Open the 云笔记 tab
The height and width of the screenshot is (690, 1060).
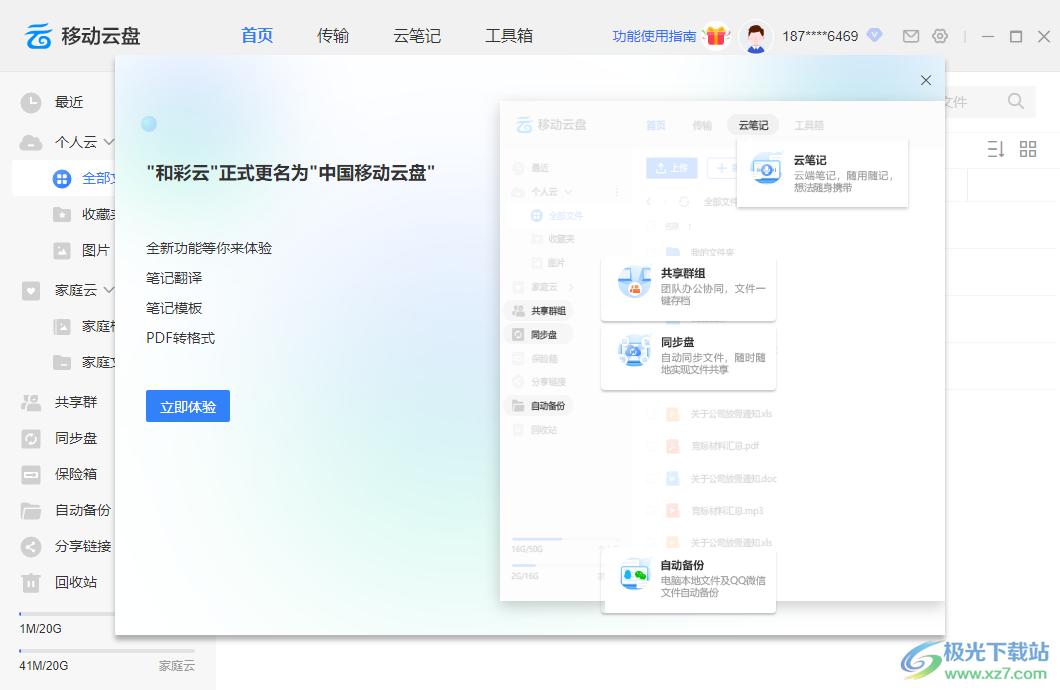click(x=417, y=36)
